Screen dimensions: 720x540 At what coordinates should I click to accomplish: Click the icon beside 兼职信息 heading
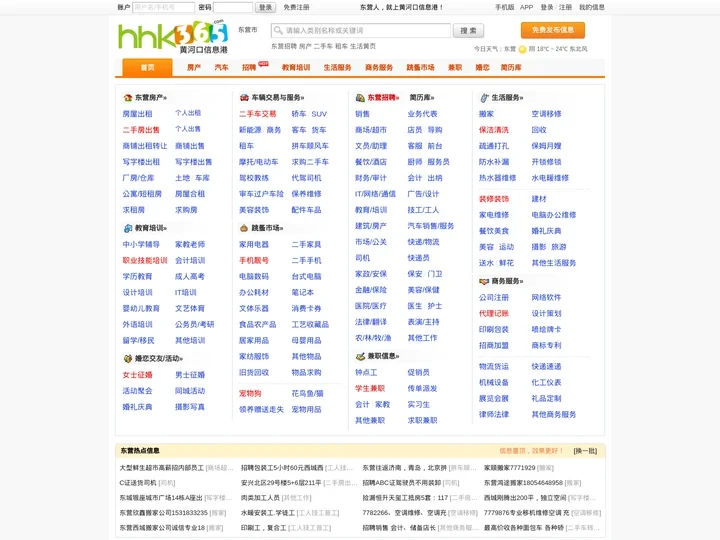pos(360,356)
